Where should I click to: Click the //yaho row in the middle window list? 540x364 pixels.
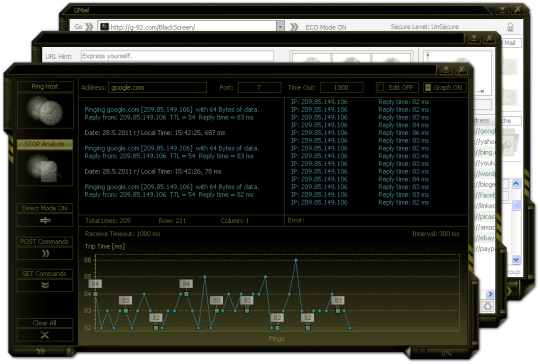[485, 142]
